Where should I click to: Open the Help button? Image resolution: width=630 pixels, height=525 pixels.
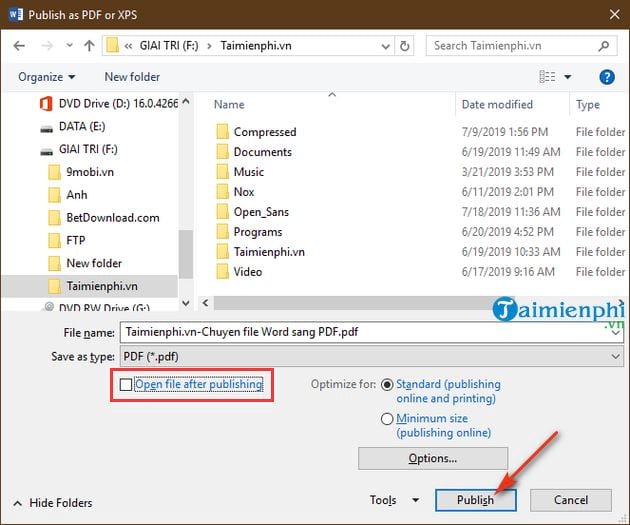click(607, 77)
